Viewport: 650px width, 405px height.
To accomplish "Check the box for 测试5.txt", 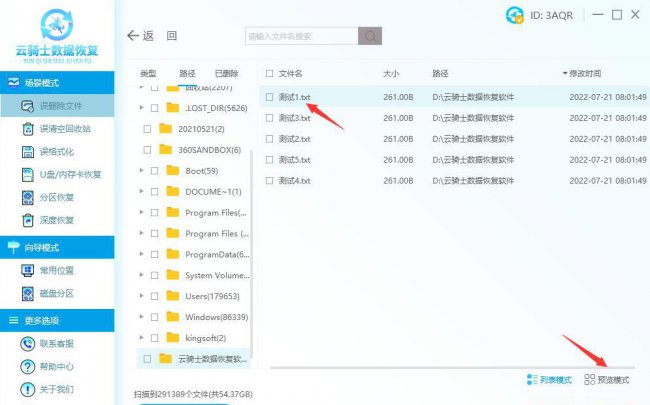I will (x=269, y=160).
